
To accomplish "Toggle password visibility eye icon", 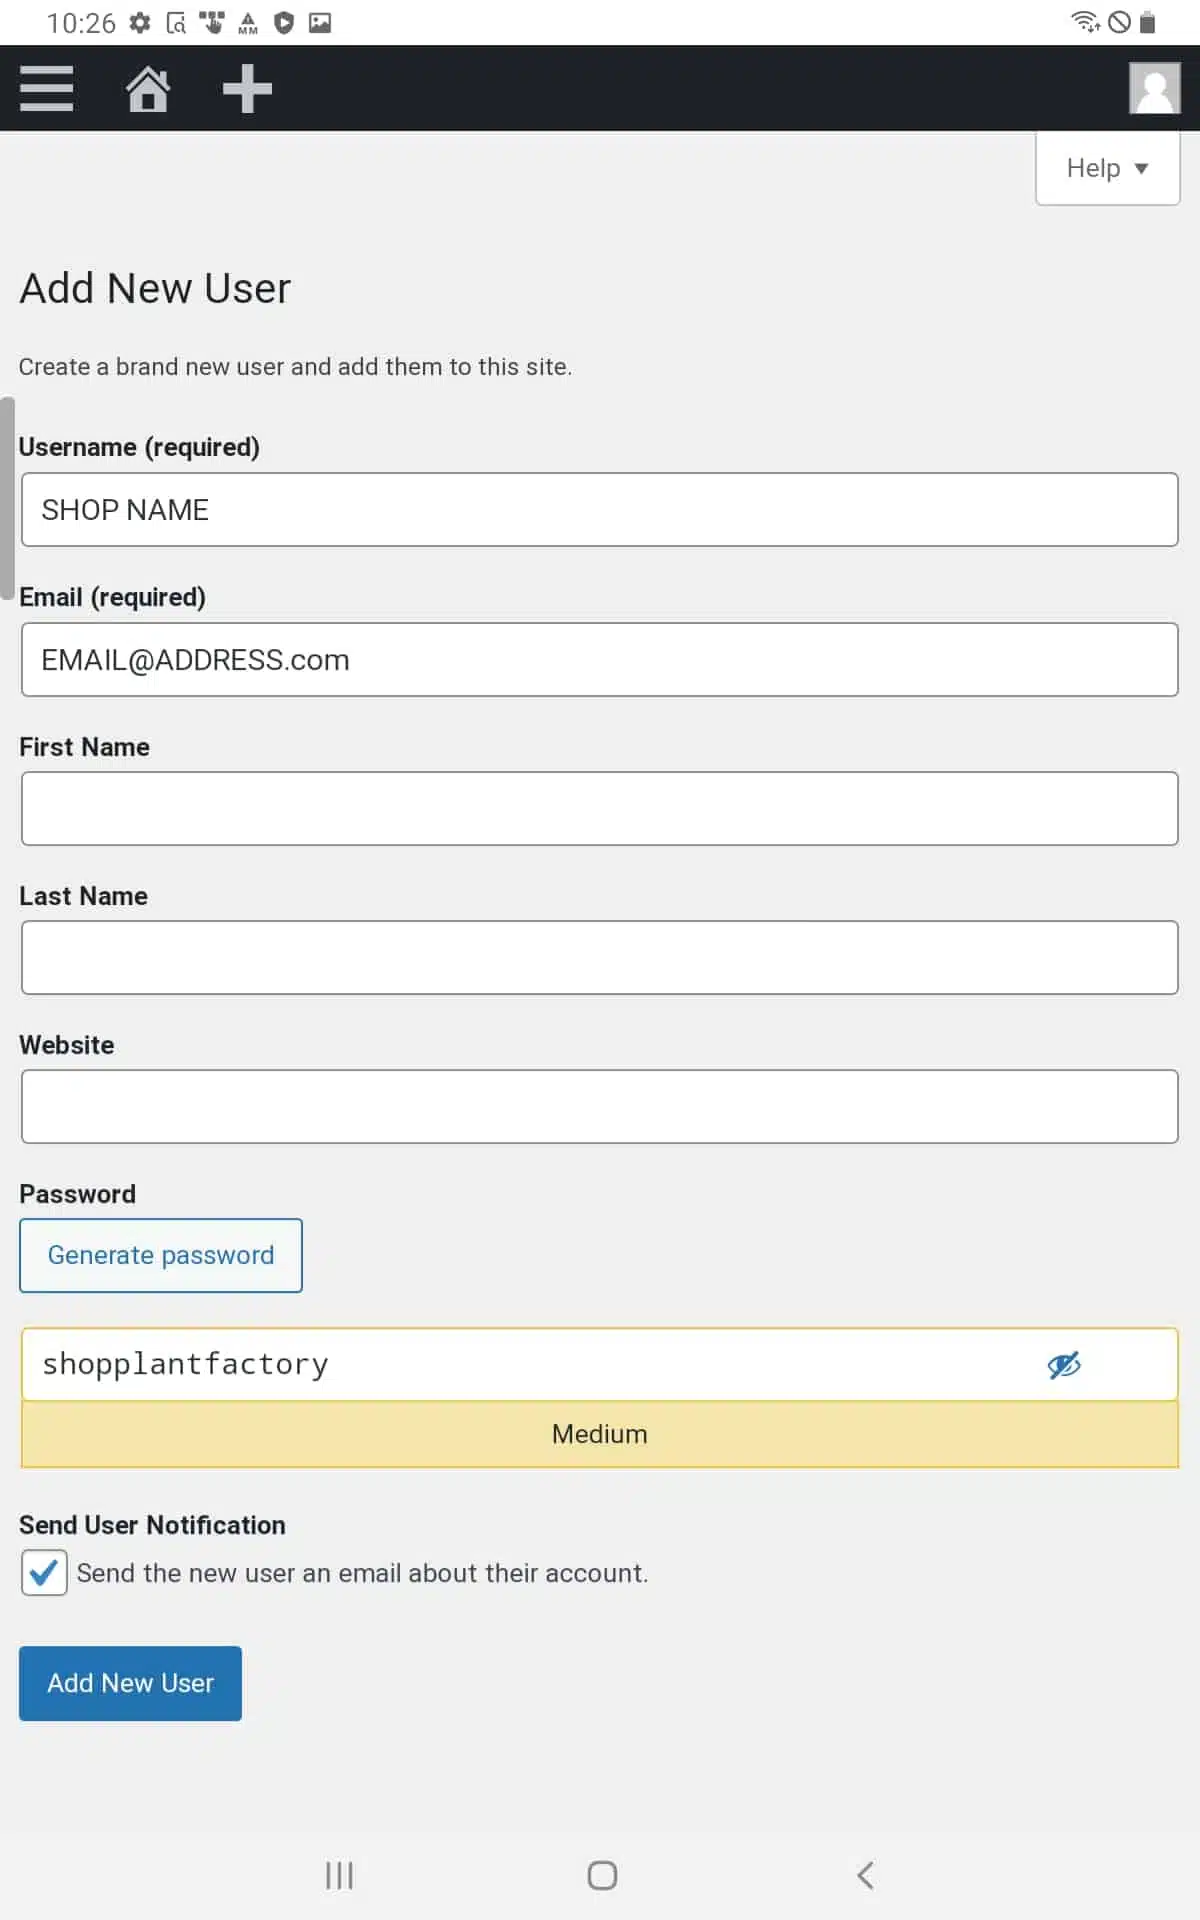I will pyautogui.click(x=1064, y=1364).
